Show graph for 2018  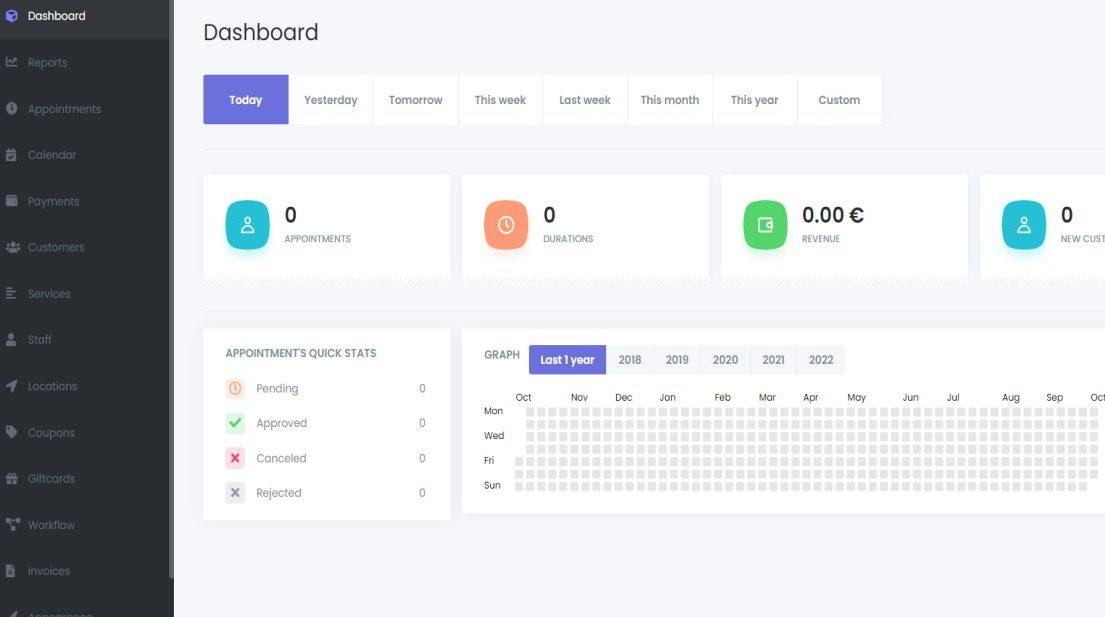[630, 359]
